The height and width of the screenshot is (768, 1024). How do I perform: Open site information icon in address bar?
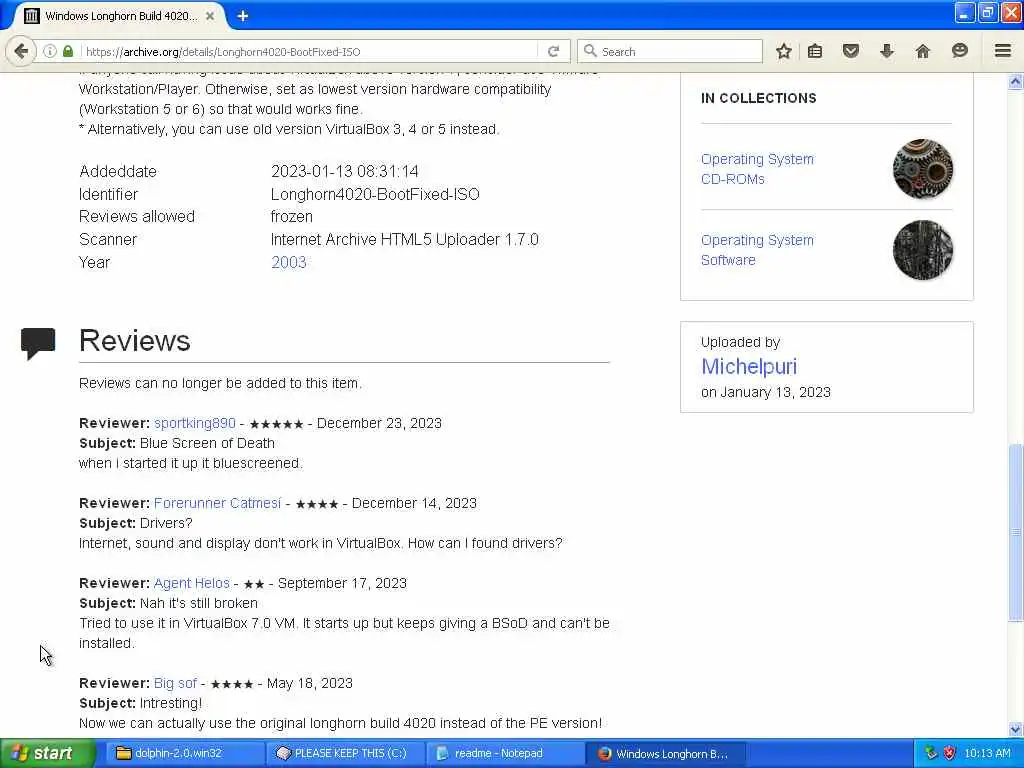coord(50,51)
